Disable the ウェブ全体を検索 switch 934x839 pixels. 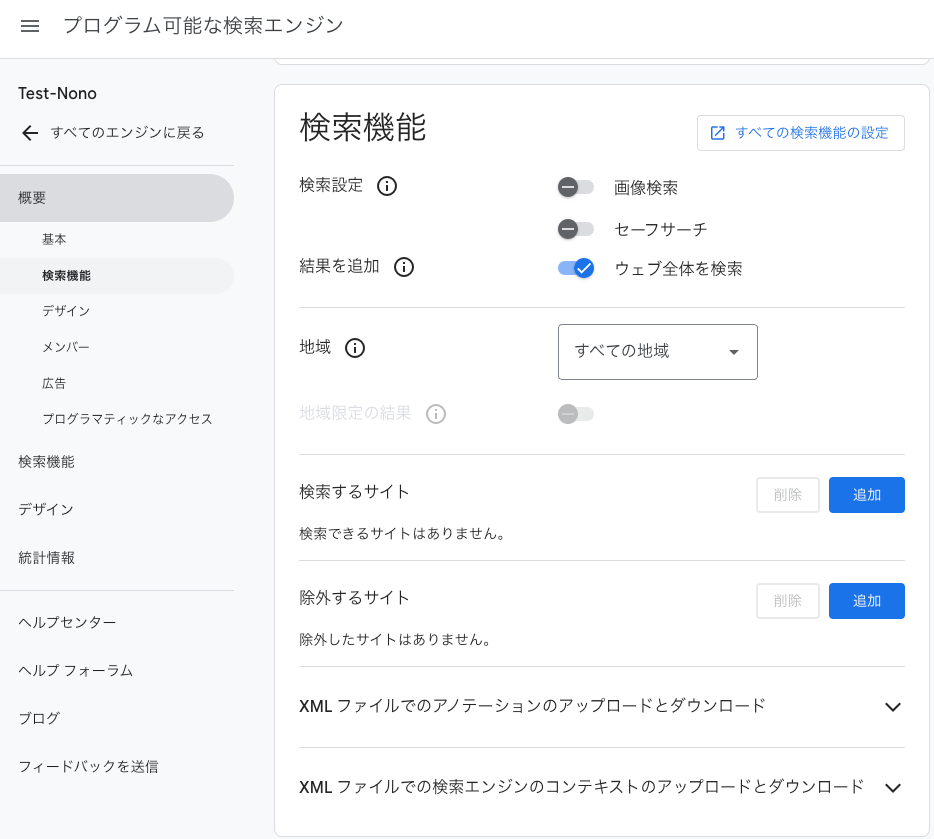[x=575, y=268]
